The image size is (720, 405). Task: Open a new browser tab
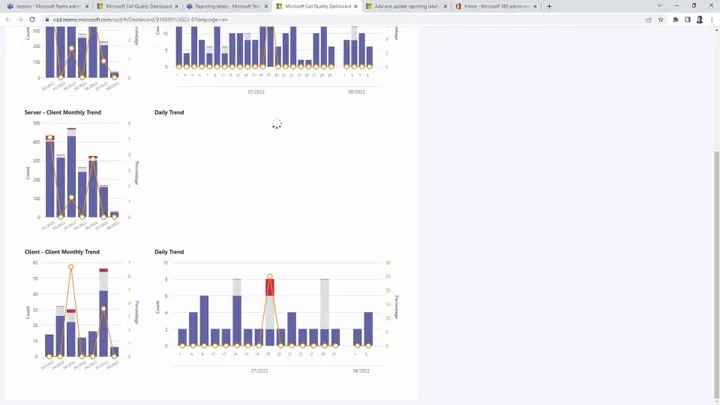pyautogui.click(x=549, y=6)
